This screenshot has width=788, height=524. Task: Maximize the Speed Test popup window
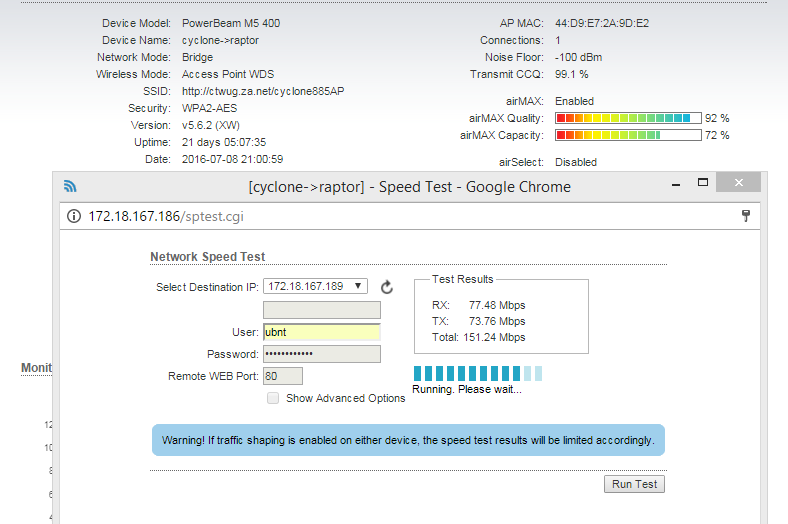point(703,183)
